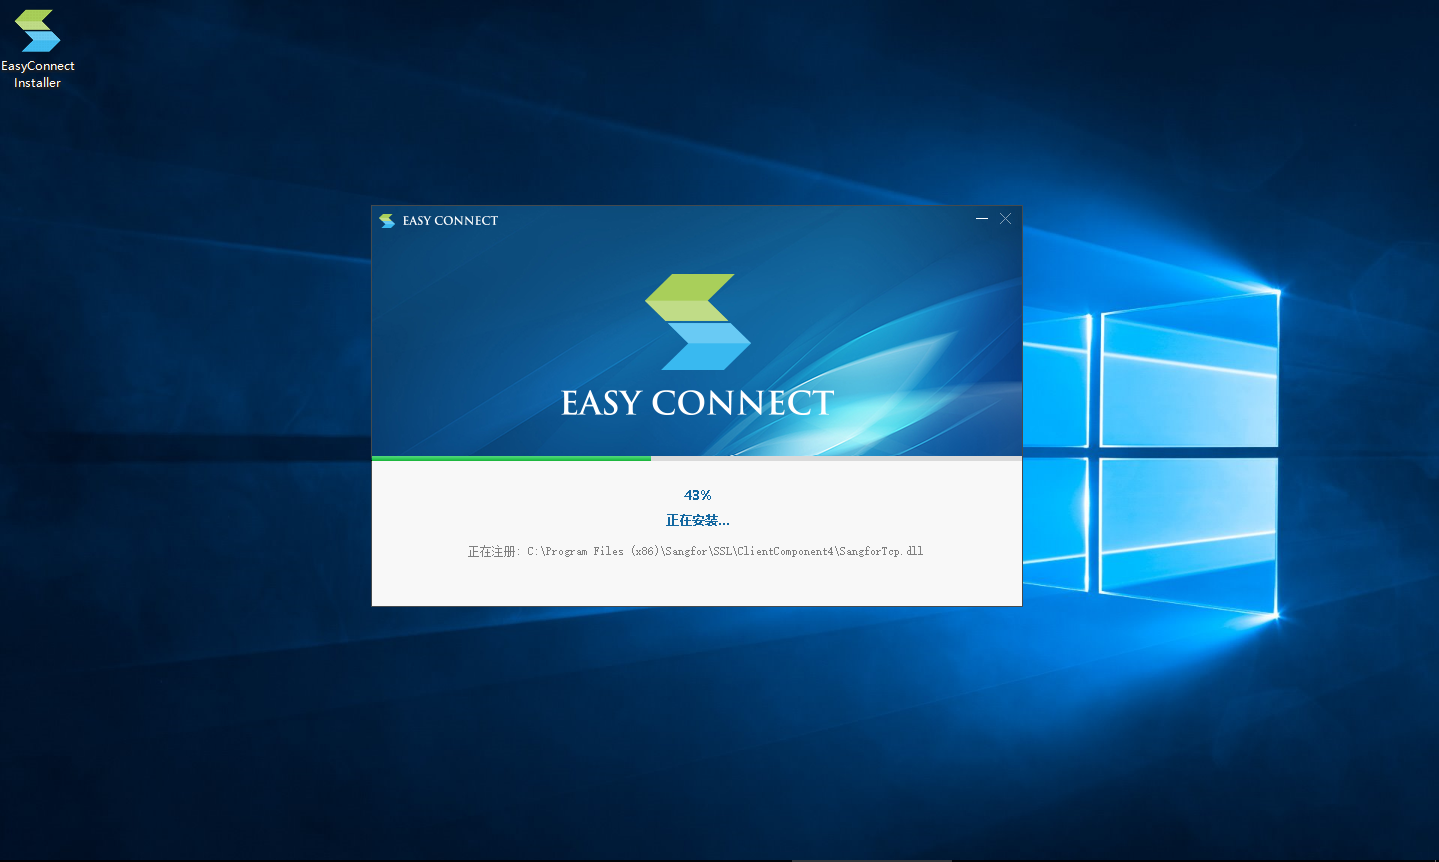Image resolution: width=1439 pixels, height=862 pixels.
Task: Click the large Easy Connect logo emblem
Action: click(697, 322)
